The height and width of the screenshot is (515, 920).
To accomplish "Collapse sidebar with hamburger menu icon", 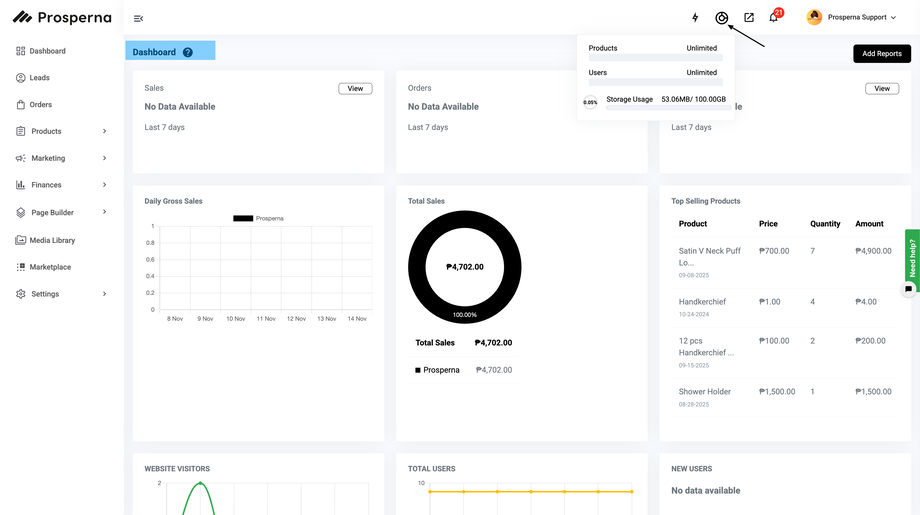I will click(x=138, y=19).
